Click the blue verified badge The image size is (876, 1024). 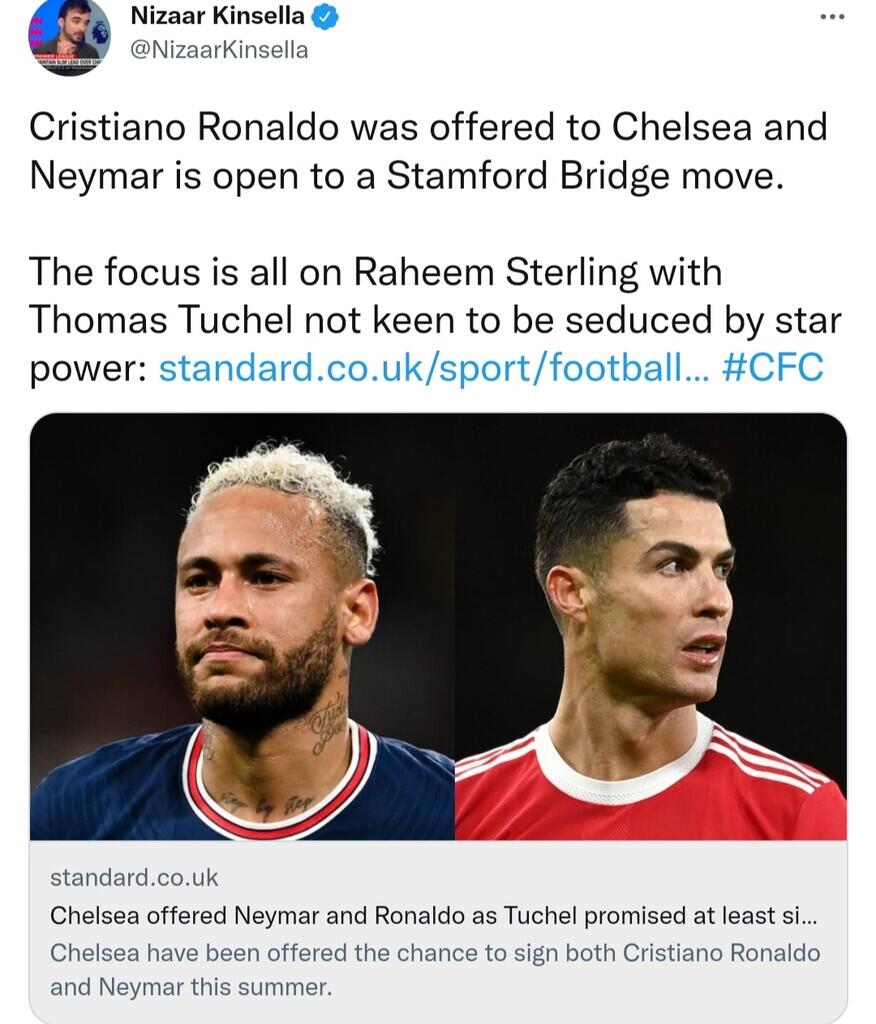(x=327, y=16)
